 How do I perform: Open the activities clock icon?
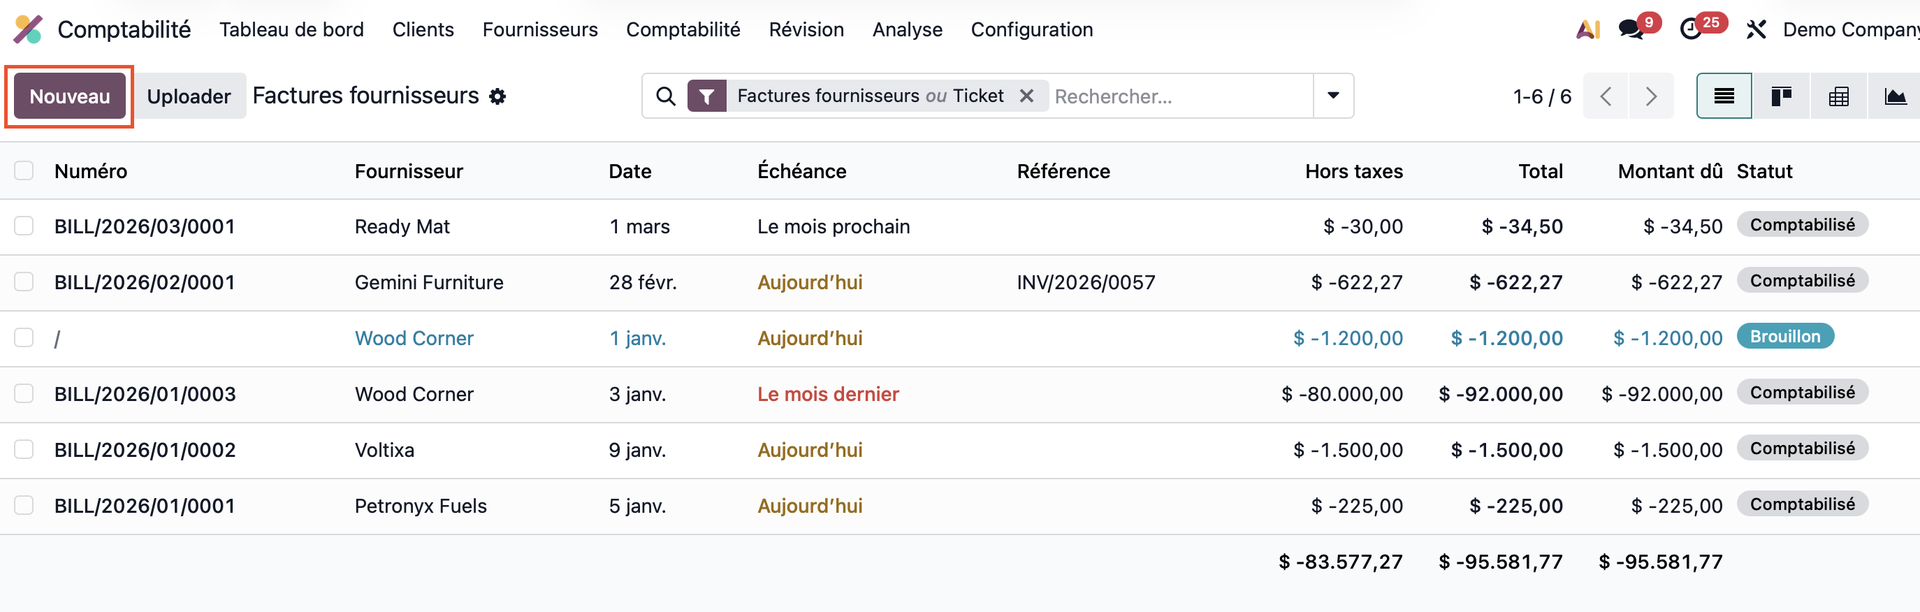[1691, 29]
